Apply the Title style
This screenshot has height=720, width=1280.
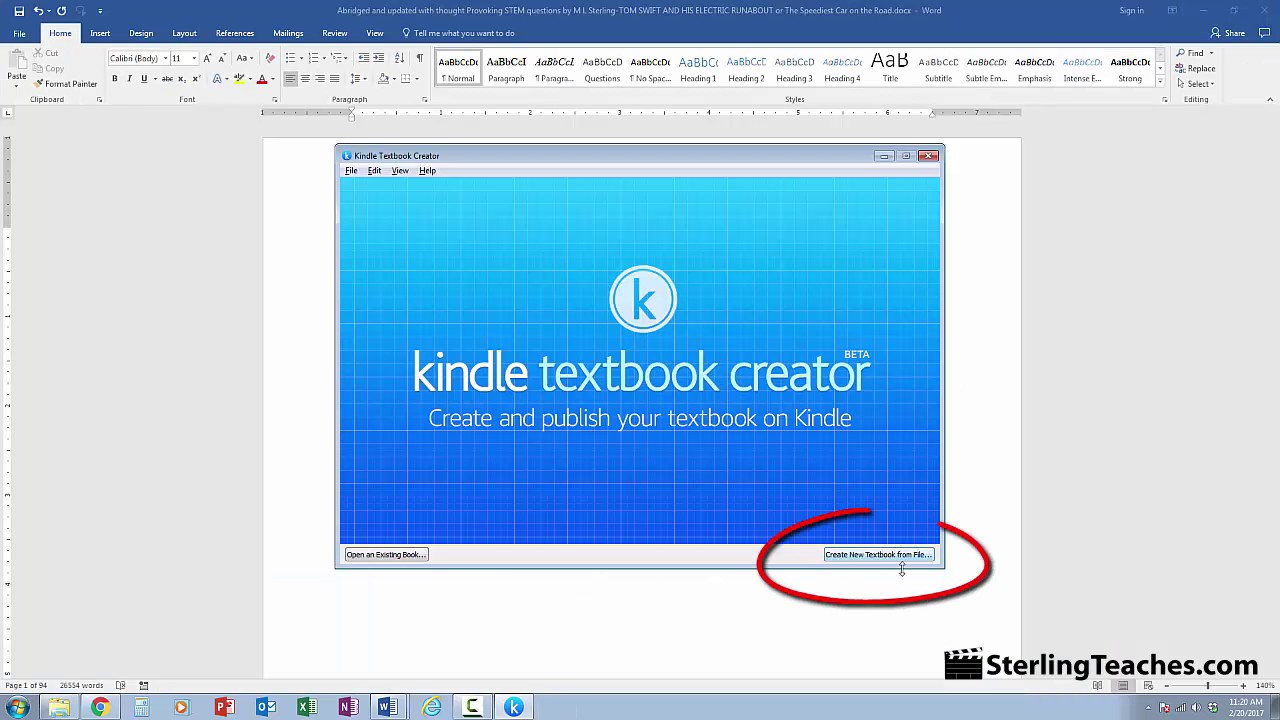(890, 68)
